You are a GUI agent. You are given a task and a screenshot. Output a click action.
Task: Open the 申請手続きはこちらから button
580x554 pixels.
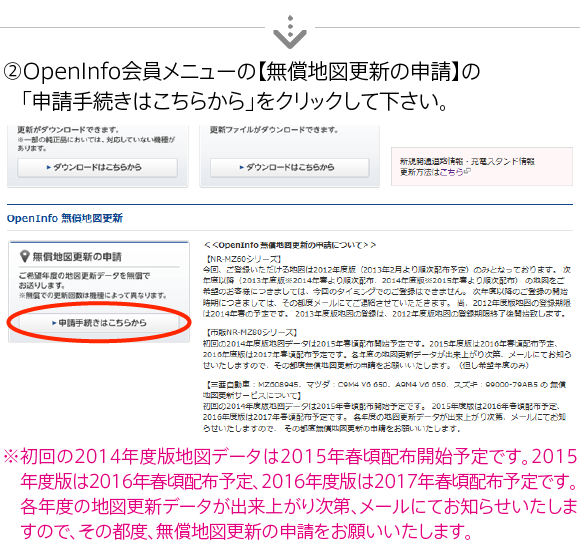(x=99, y=323)
